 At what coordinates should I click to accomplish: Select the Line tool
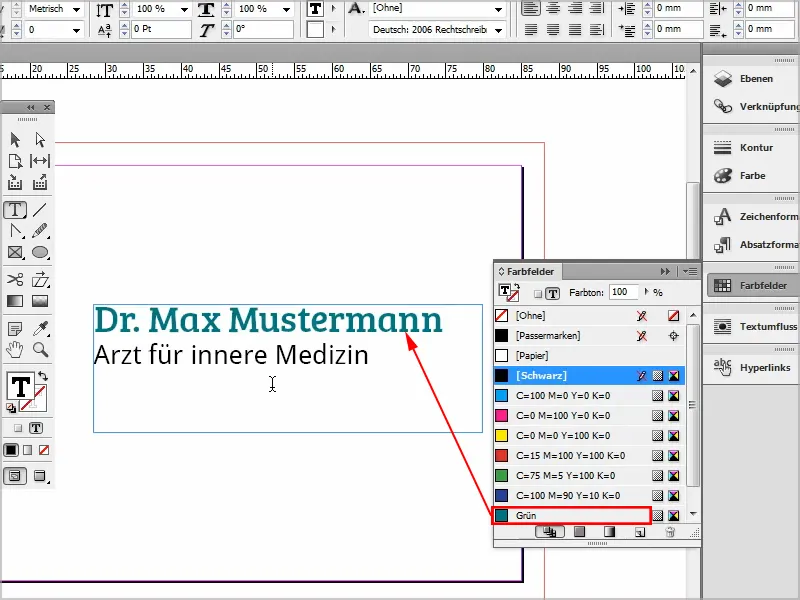point(40,210)
